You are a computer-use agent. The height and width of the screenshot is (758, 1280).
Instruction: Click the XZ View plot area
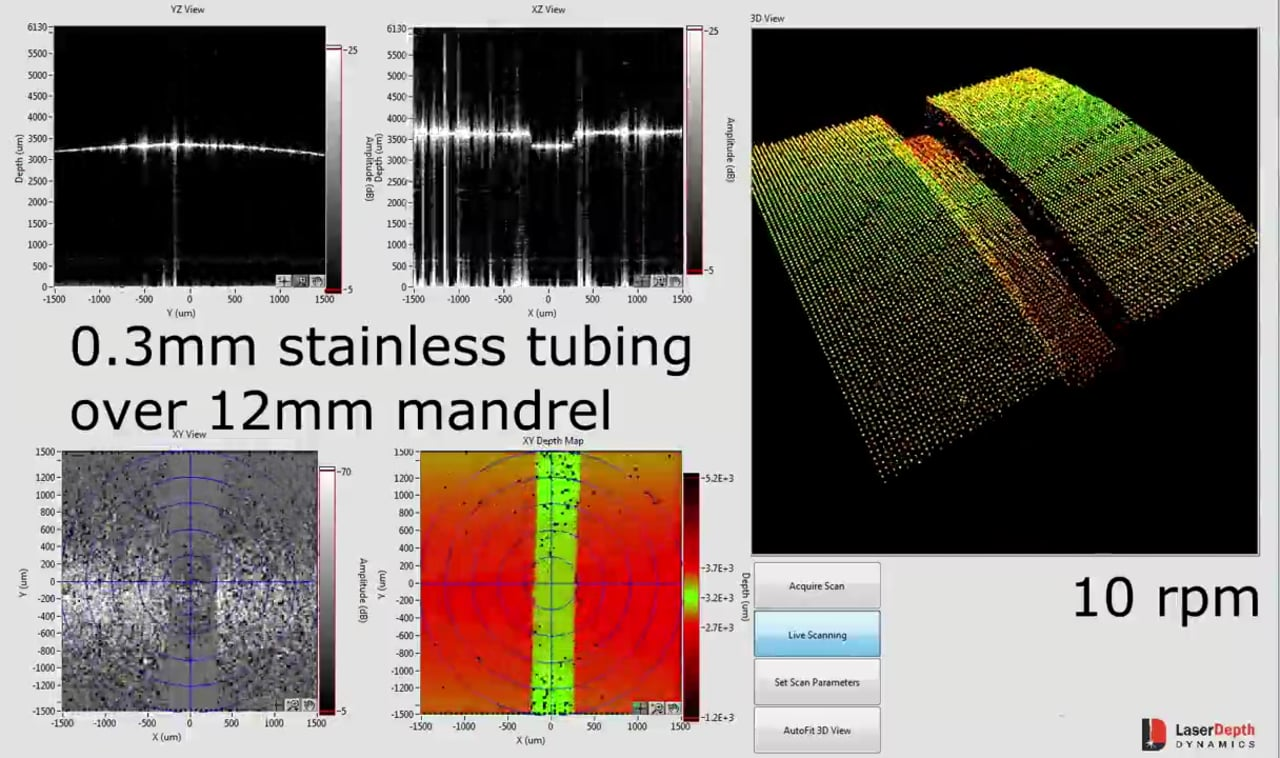pyautogui.click(x=547, y=156)
